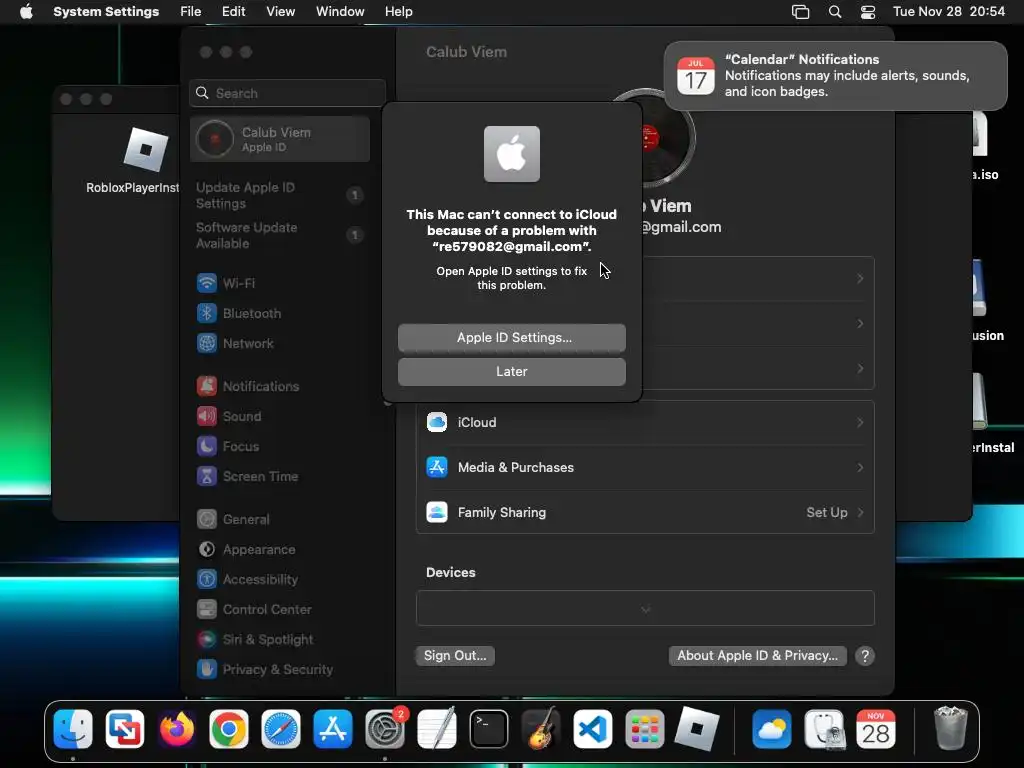Open Control Center in the menu bar
1024x768 pixels.
tap(868, 12)
